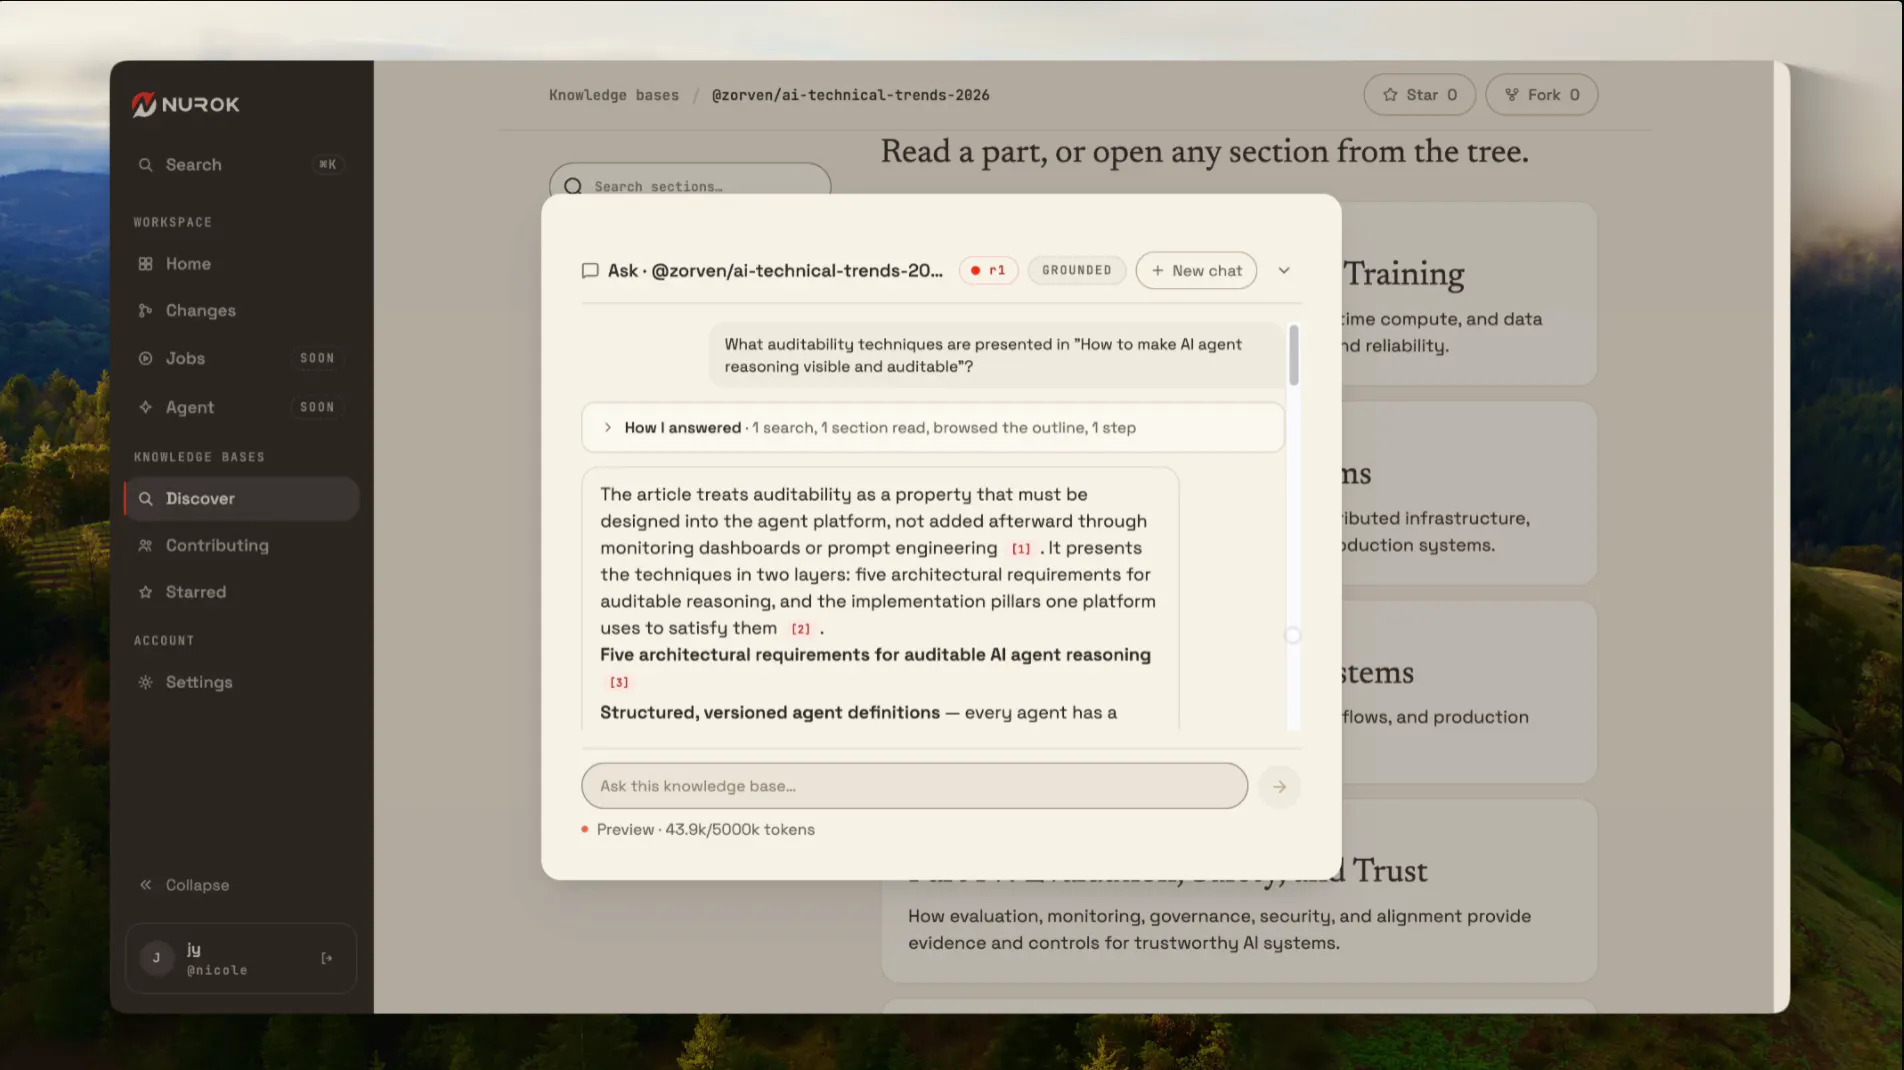Click the Search sections field
The height and width of the screenshot is (1070, 1904).
click(690, 182)
